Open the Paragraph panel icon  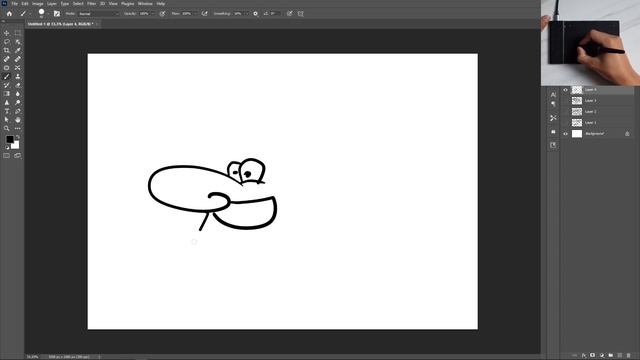pos(553,104)
